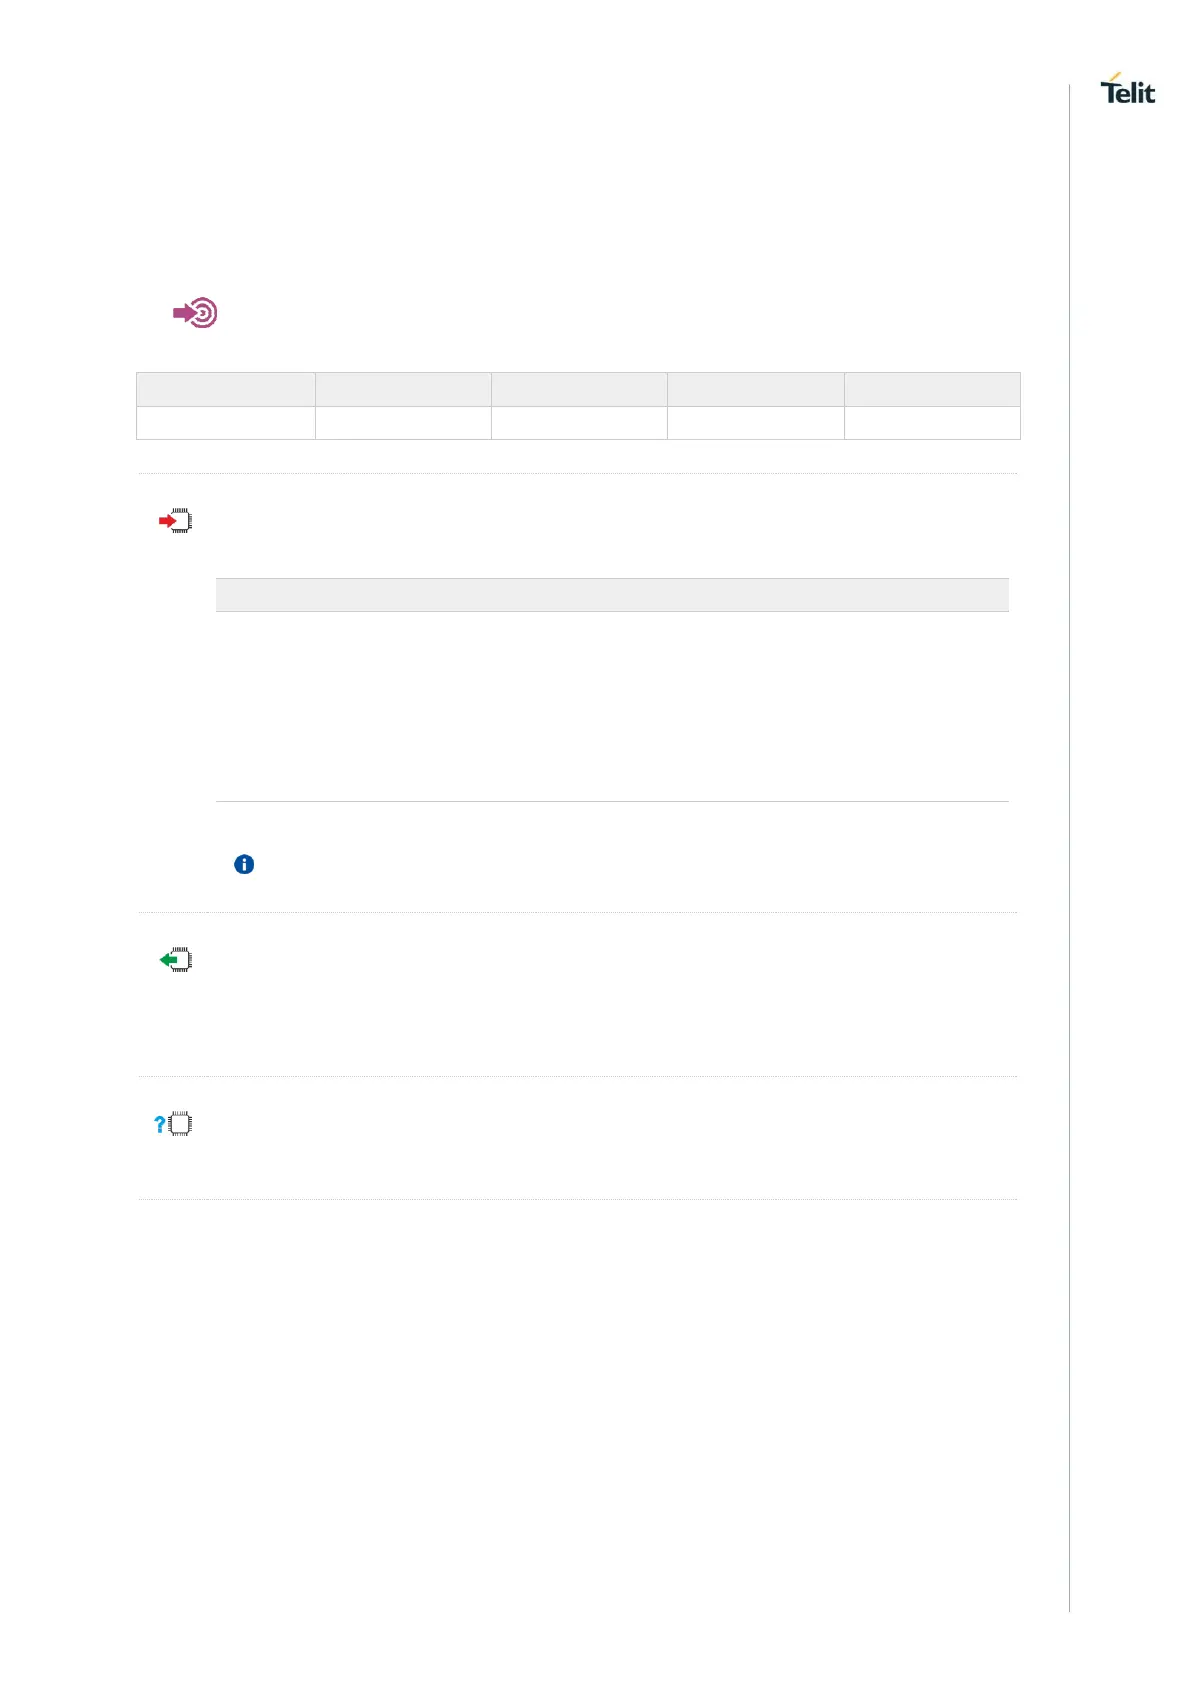Image resolution: width=1191 pixels, height=1684 pixels.
Task: Click the blank white area below the wide gray bar
Action: coord(612,706)
